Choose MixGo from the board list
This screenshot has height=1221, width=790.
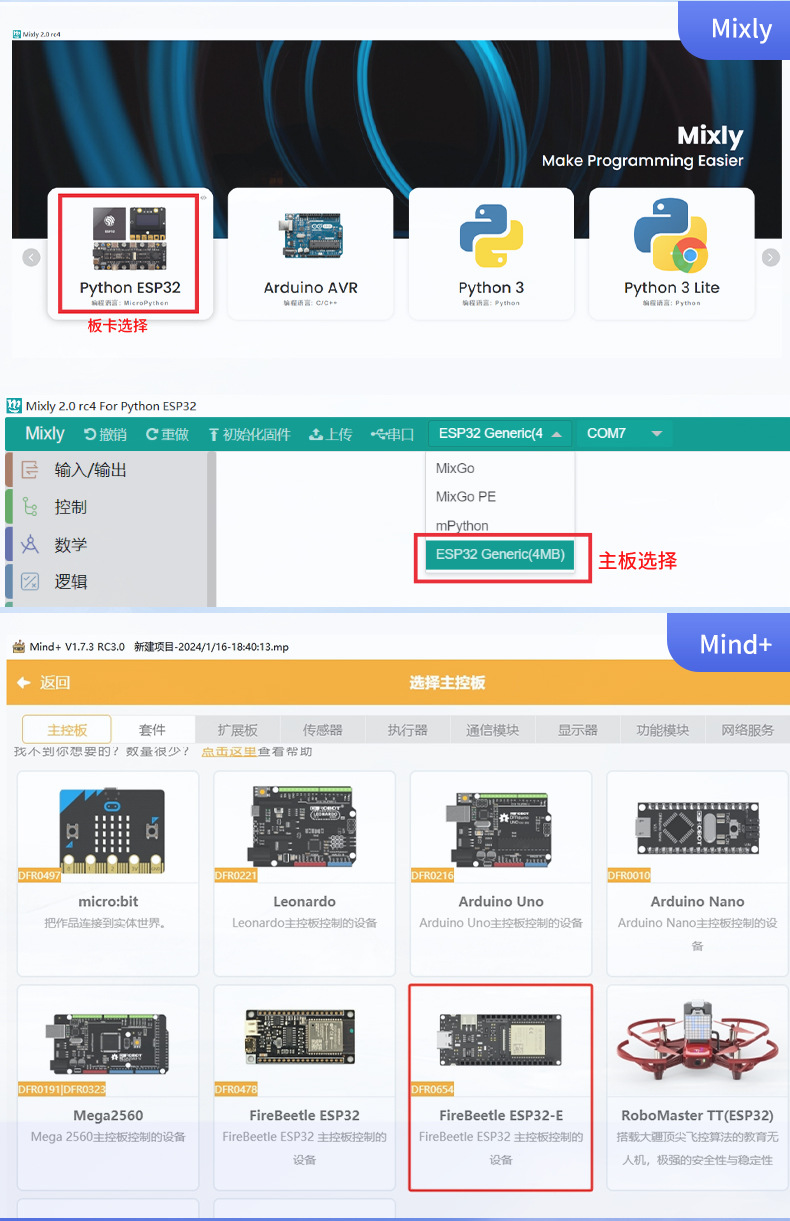pyautogui.click(x=500, y=468)
